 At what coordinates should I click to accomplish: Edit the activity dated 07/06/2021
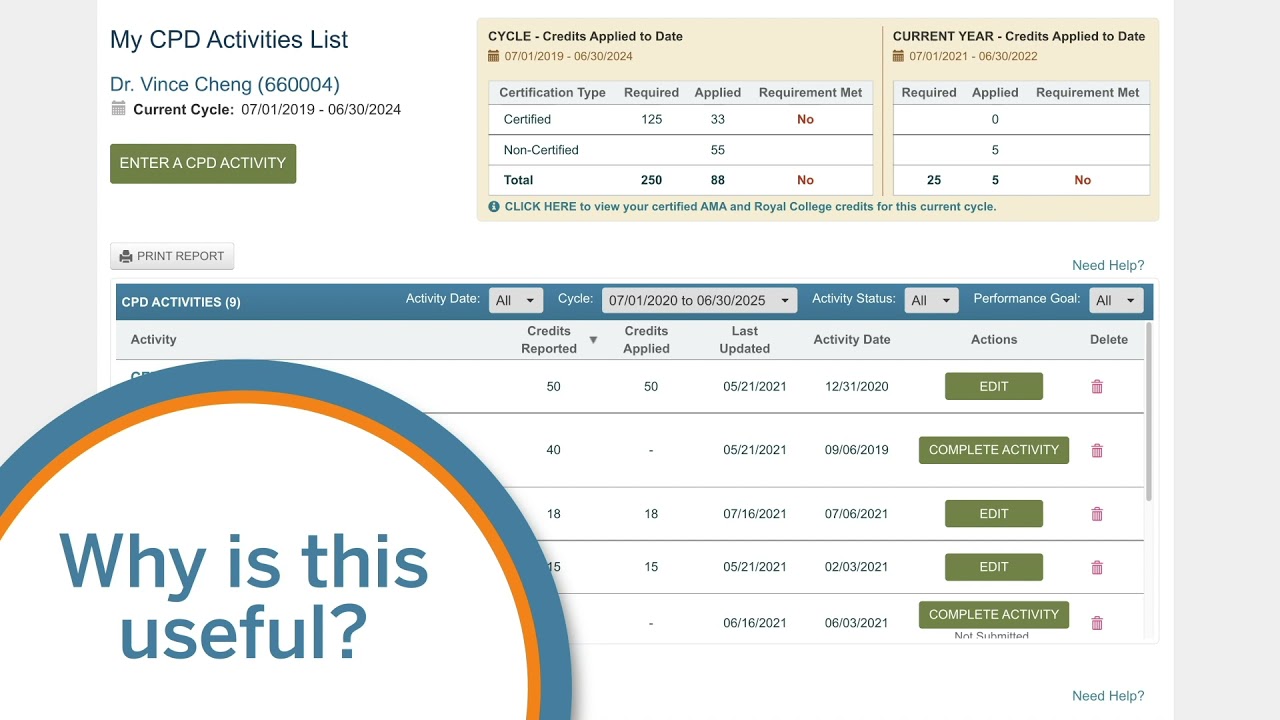[994, 514]
